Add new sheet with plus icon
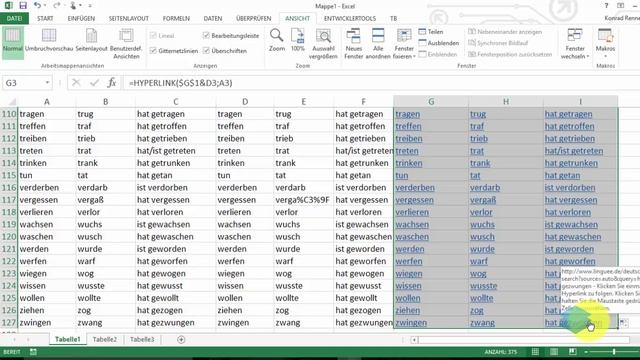The image size is (640, 360). [181, 340]
